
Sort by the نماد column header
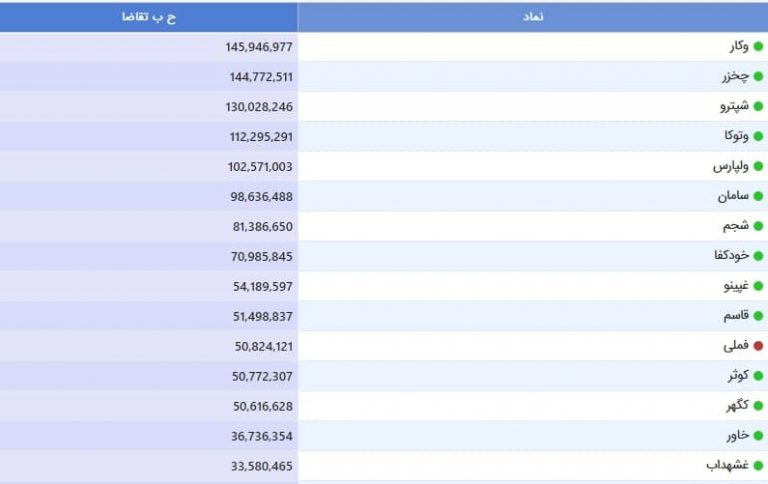(533, 17)
